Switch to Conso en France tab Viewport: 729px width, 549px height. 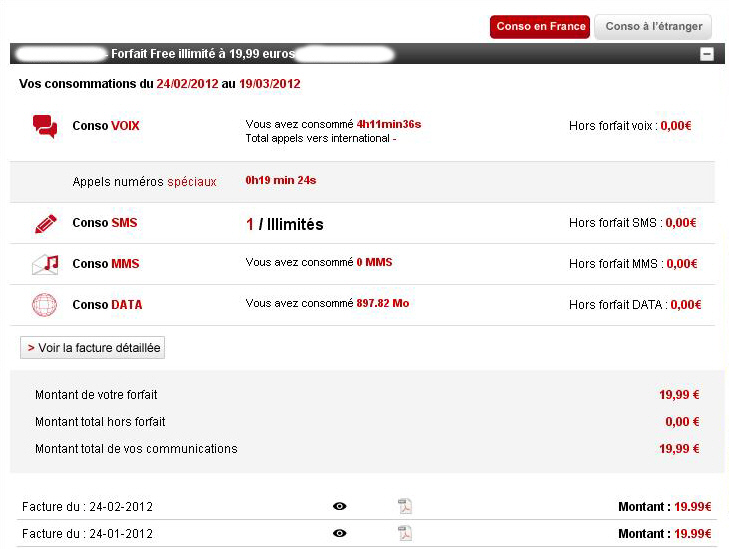point(540,26)
